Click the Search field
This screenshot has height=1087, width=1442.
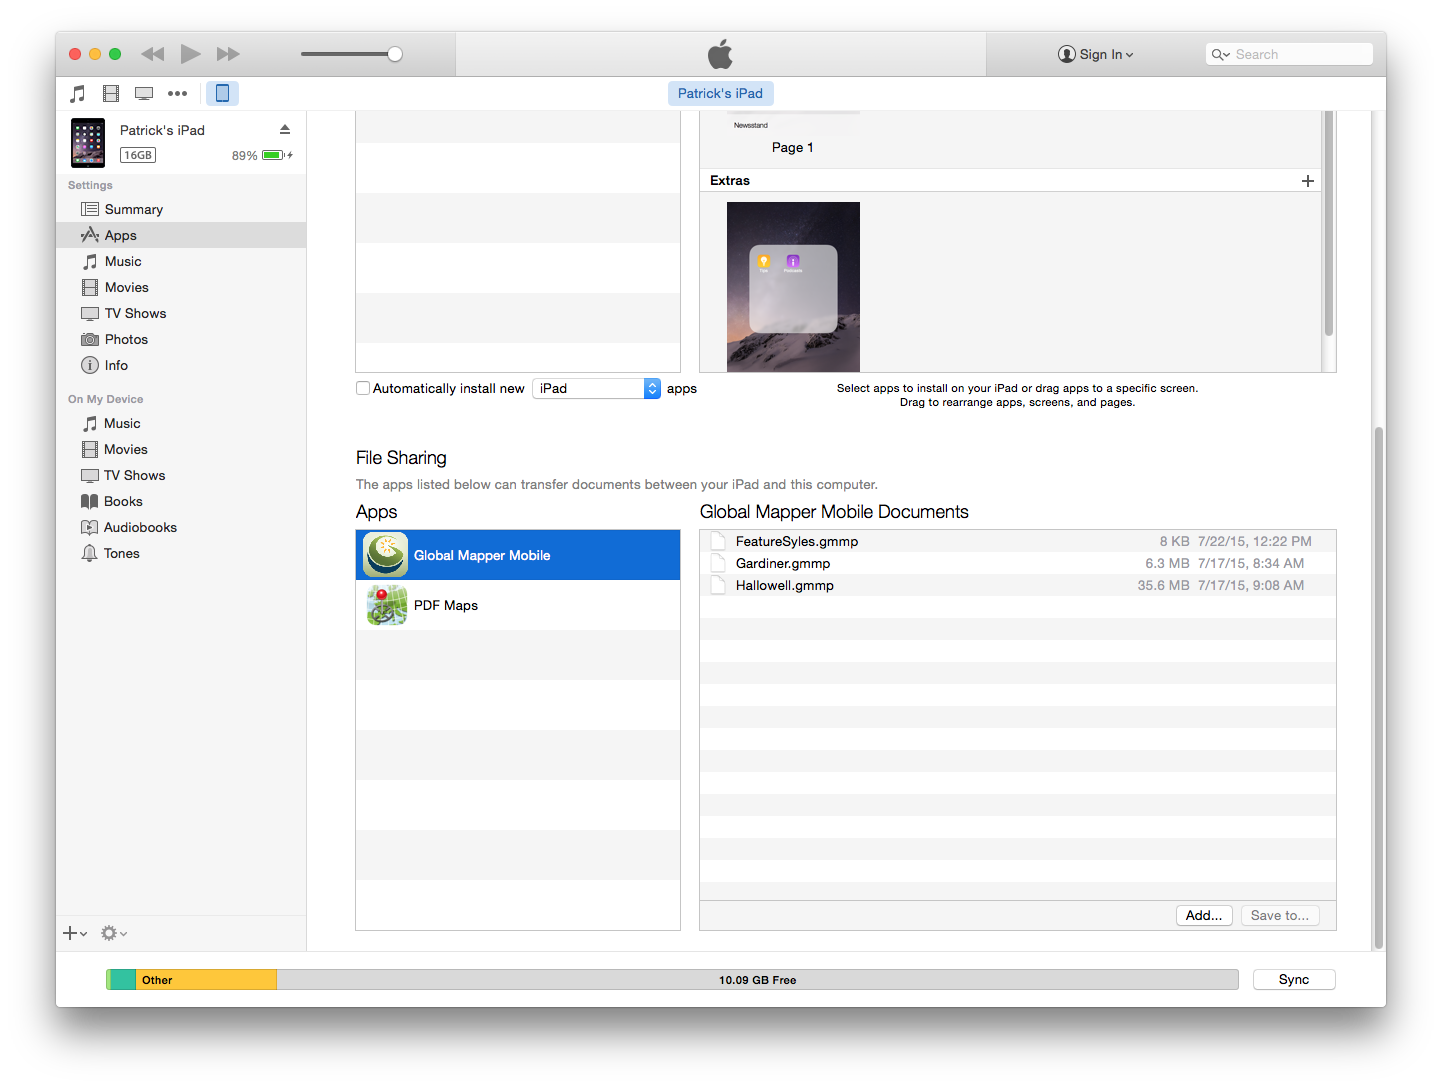tap(1289, 54)
